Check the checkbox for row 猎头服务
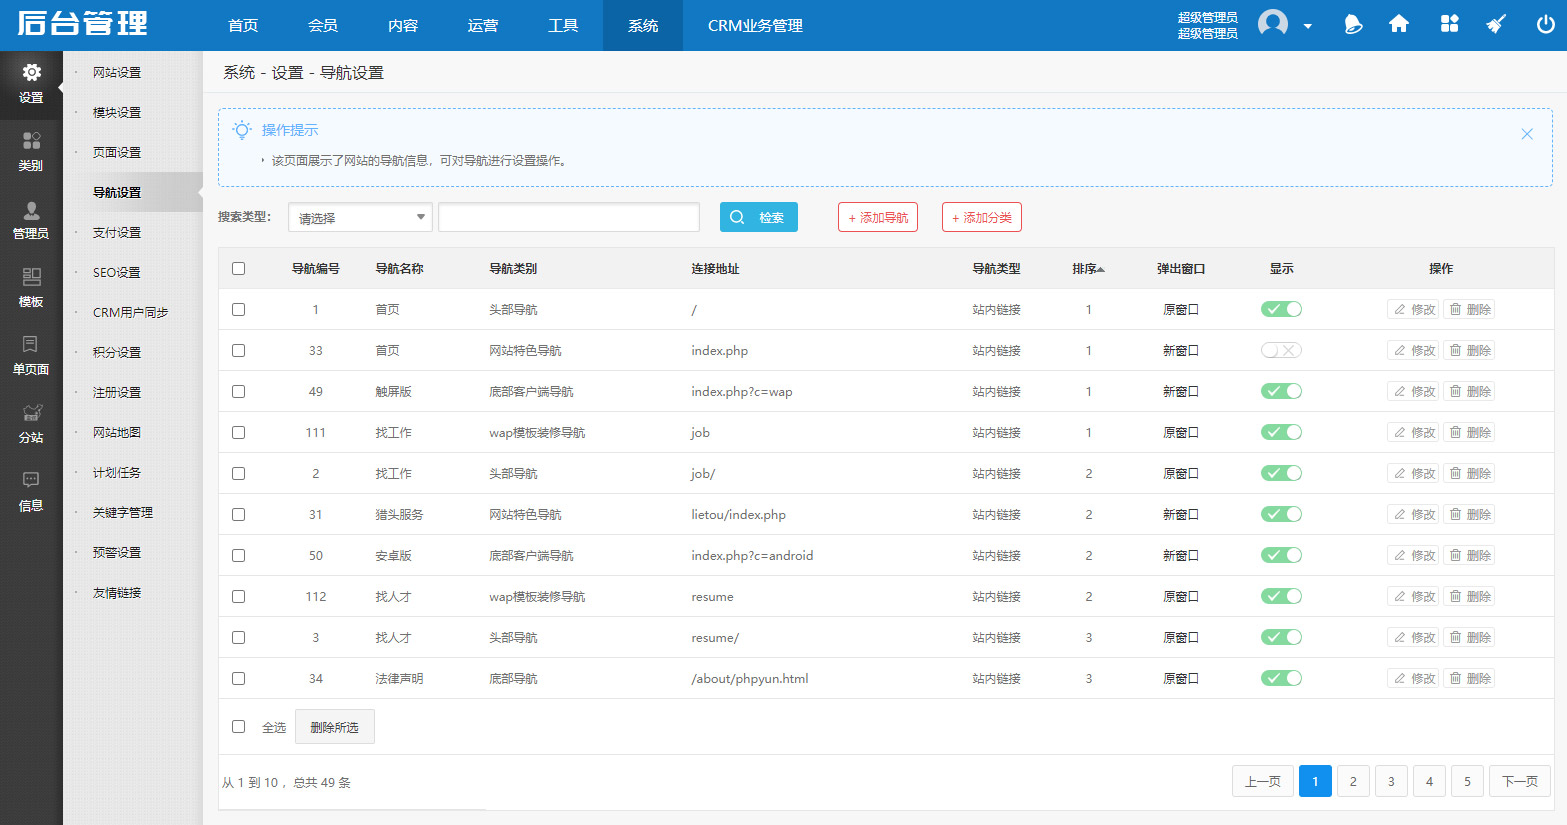 [x=238, y=514]
